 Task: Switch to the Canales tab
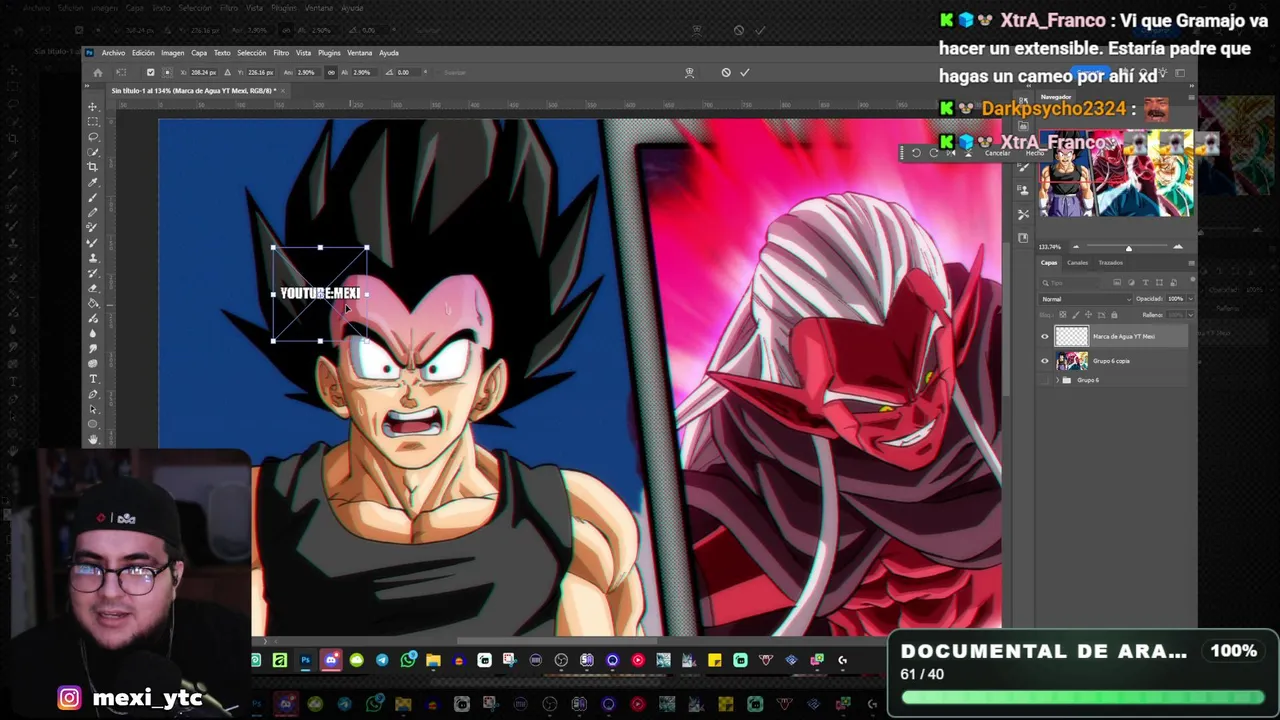click(x=1077, y=263)
